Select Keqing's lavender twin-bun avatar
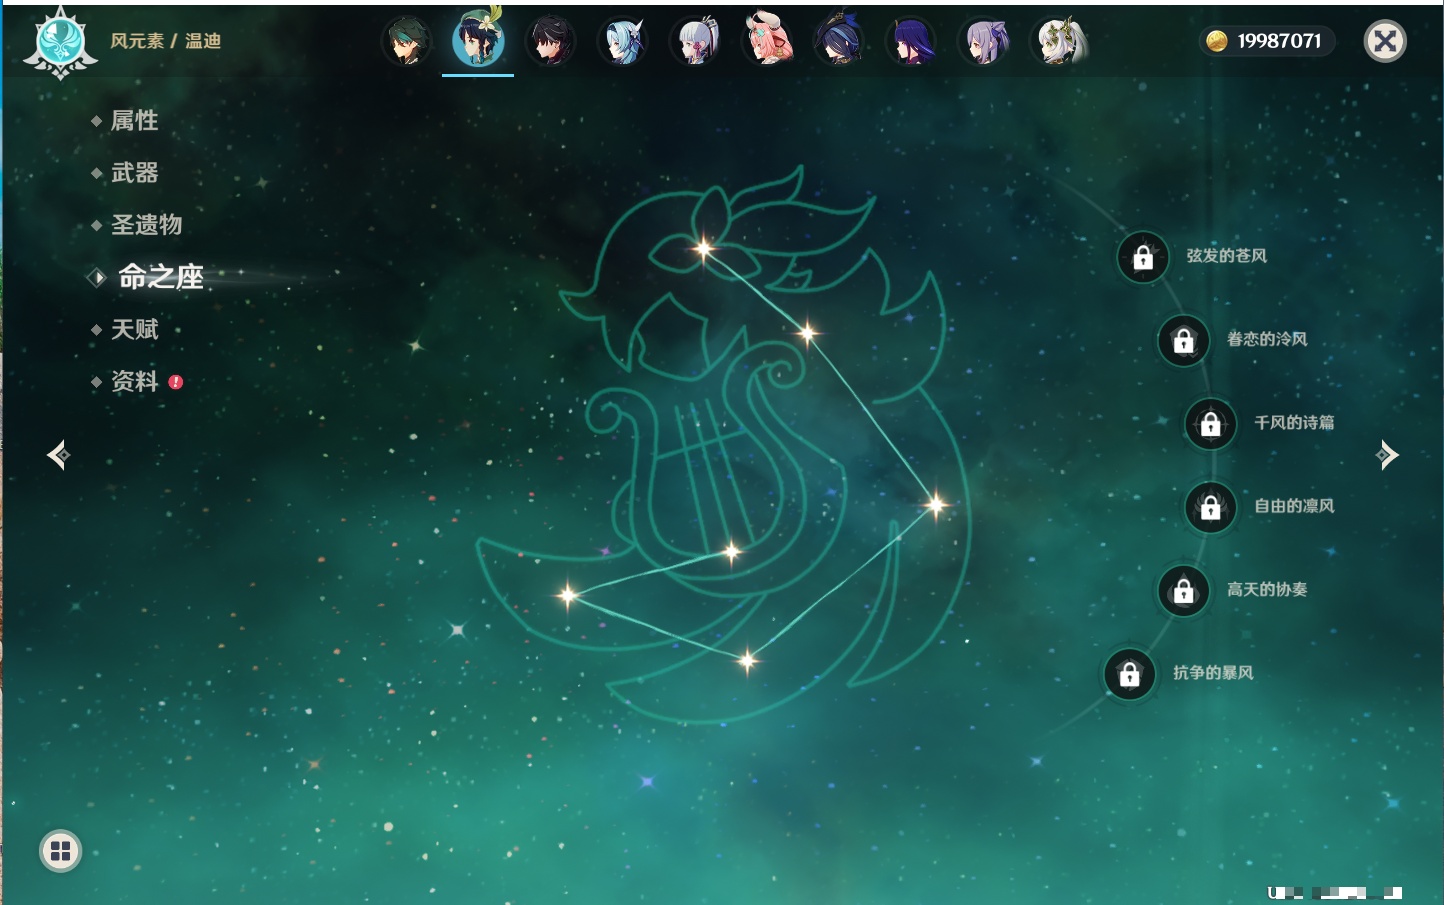The width and height of the screenshot is (1444, 905). point(984,41)
